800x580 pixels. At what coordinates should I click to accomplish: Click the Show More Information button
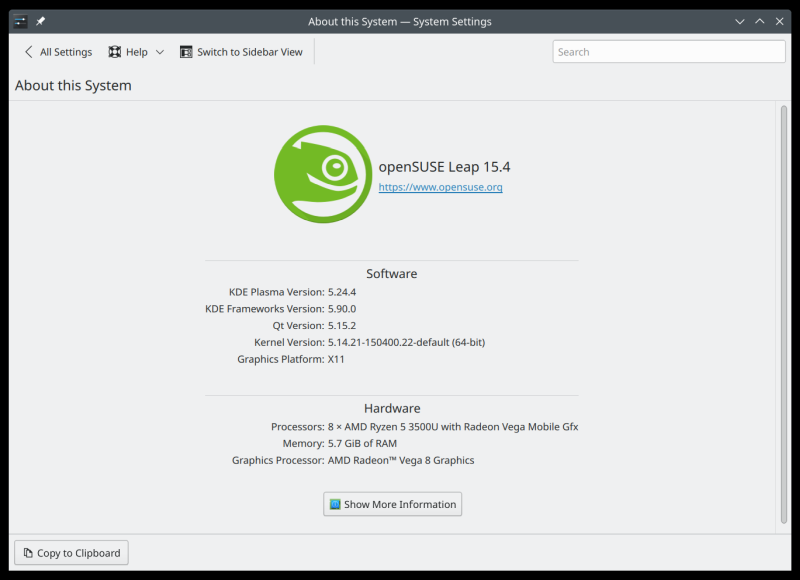(392, 504)
